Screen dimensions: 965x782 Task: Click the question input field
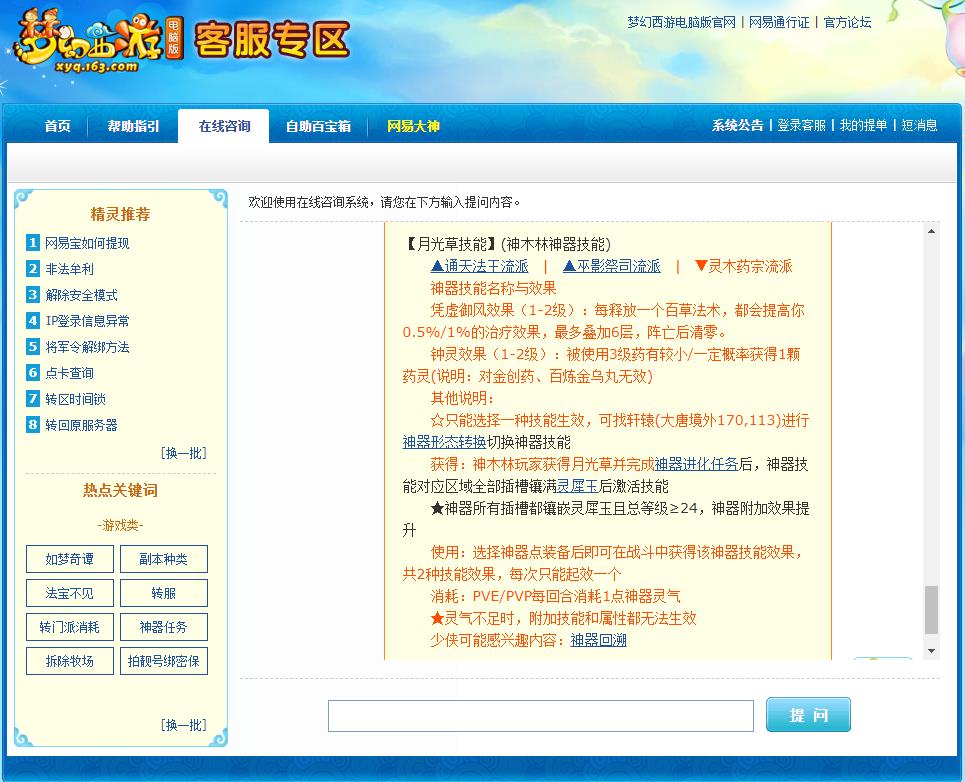[x=542, y=714]
